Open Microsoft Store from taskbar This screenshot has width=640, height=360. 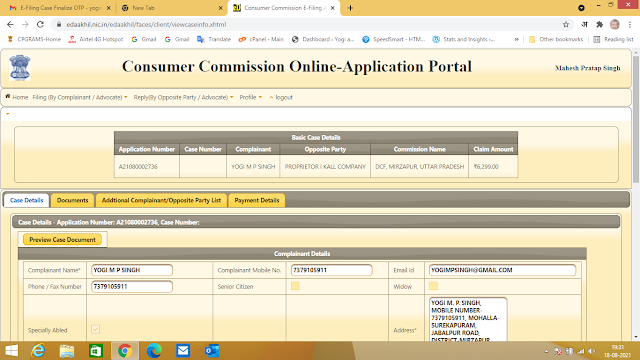(x=96, y=351)
